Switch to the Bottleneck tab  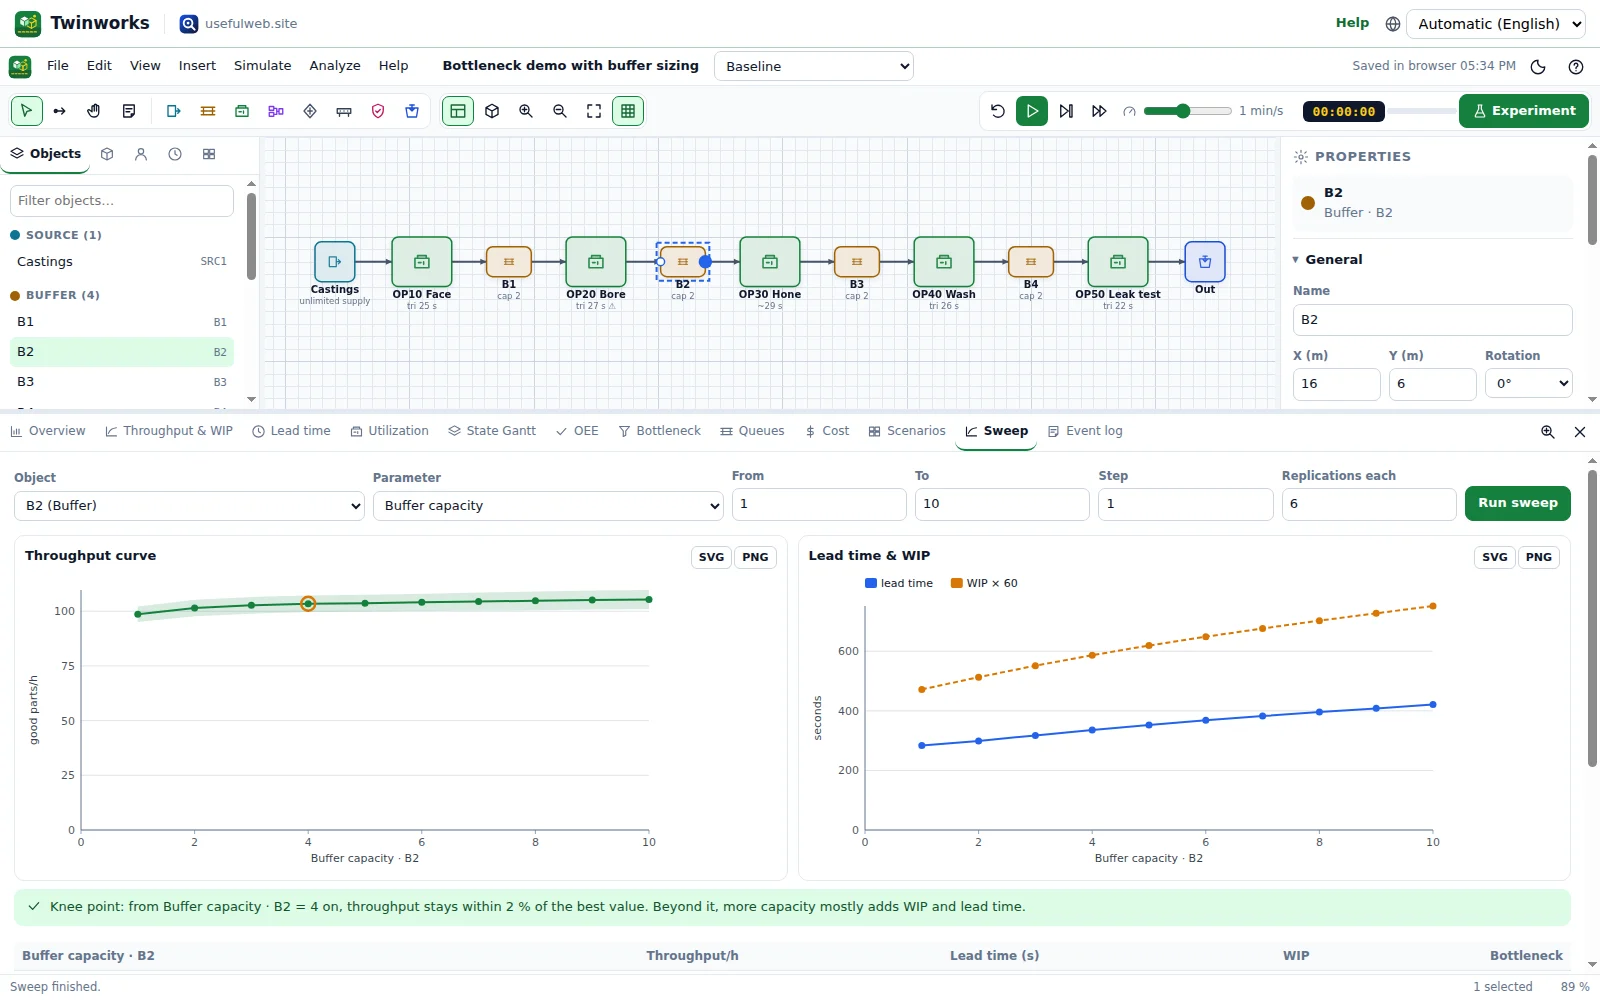[660, 431]
